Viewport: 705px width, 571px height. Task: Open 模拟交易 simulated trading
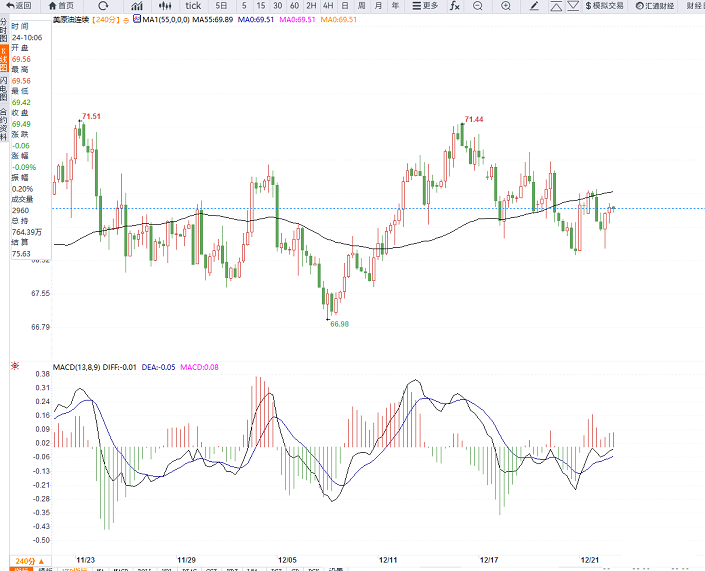coord(604,6)
